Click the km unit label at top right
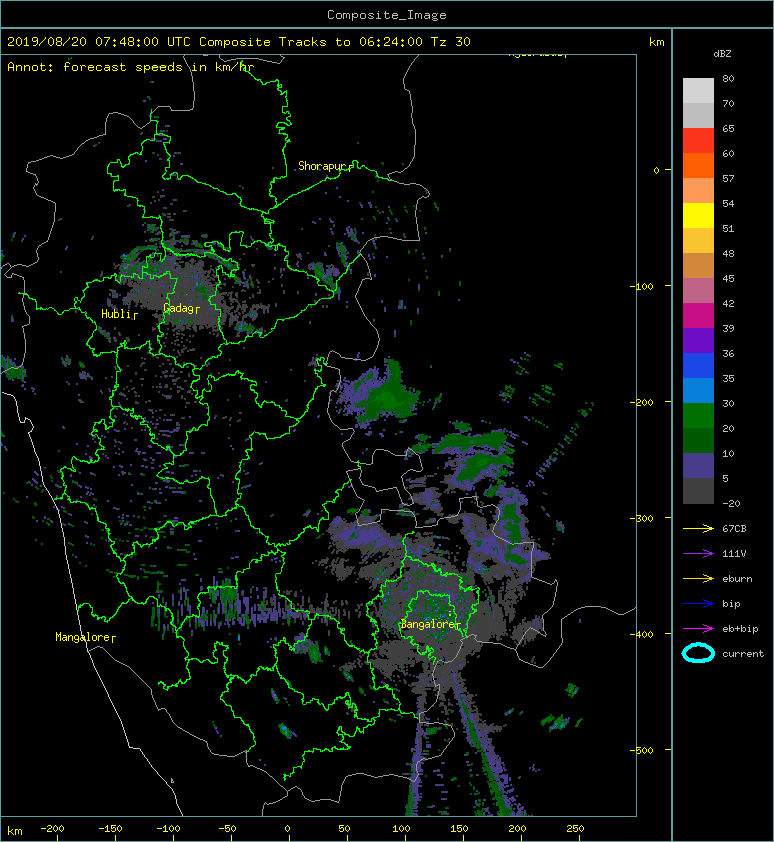 [x=656, y=42]
